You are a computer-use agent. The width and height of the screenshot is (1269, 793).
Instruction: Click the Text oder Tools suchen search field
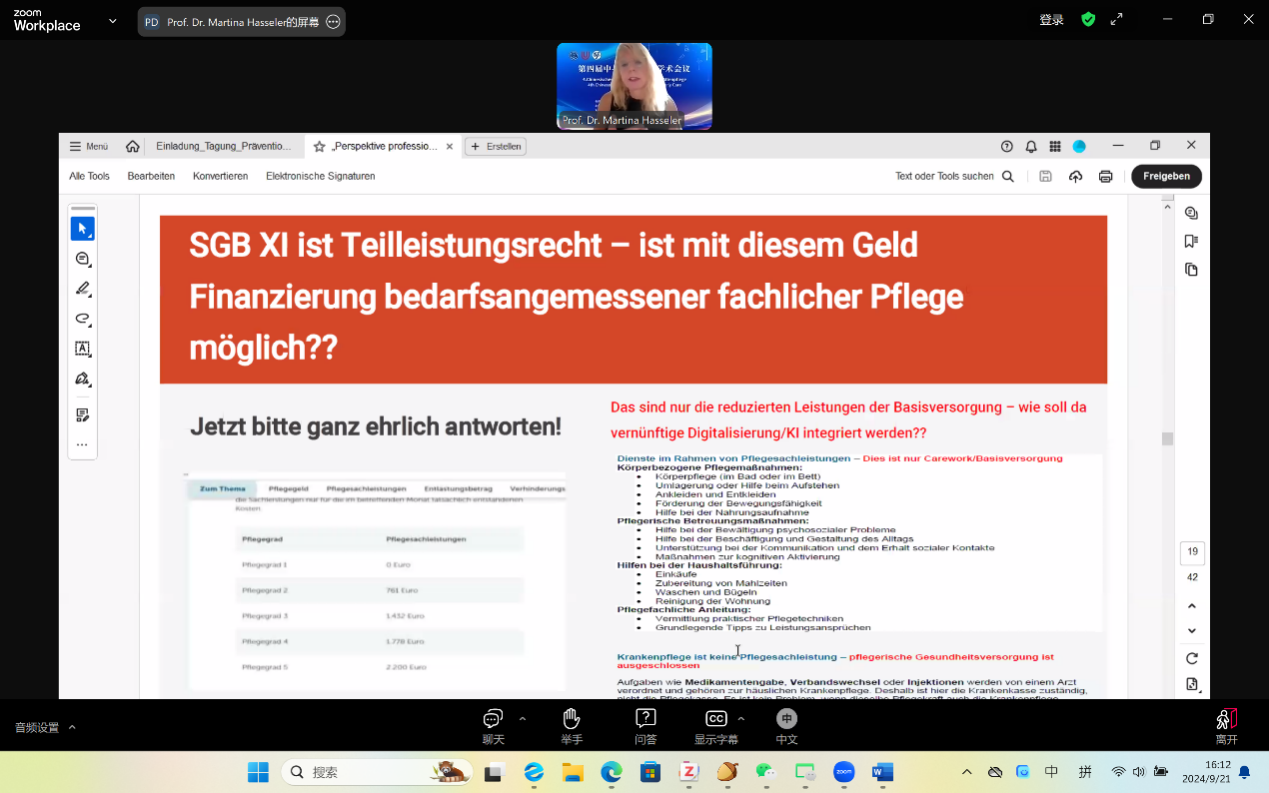click(954, 176)
